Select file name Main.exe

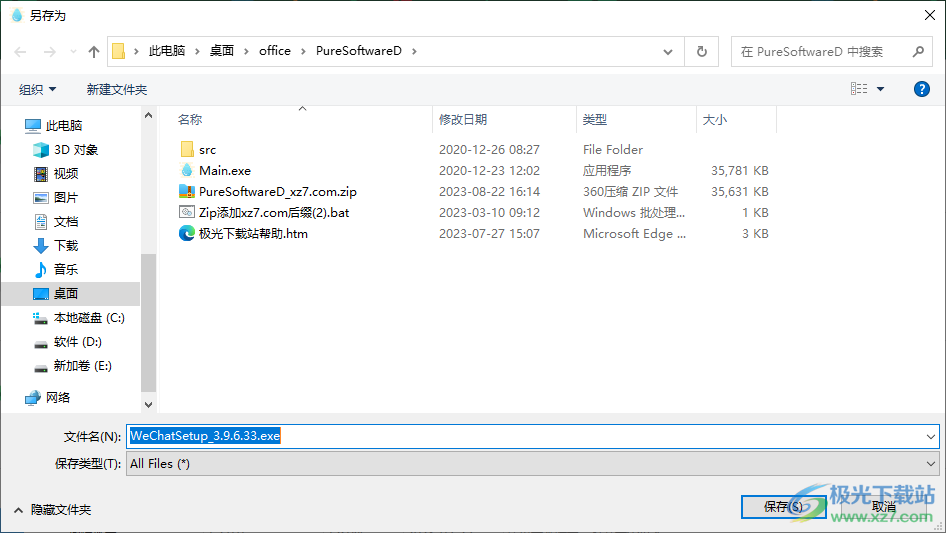(x=225, y=171)
